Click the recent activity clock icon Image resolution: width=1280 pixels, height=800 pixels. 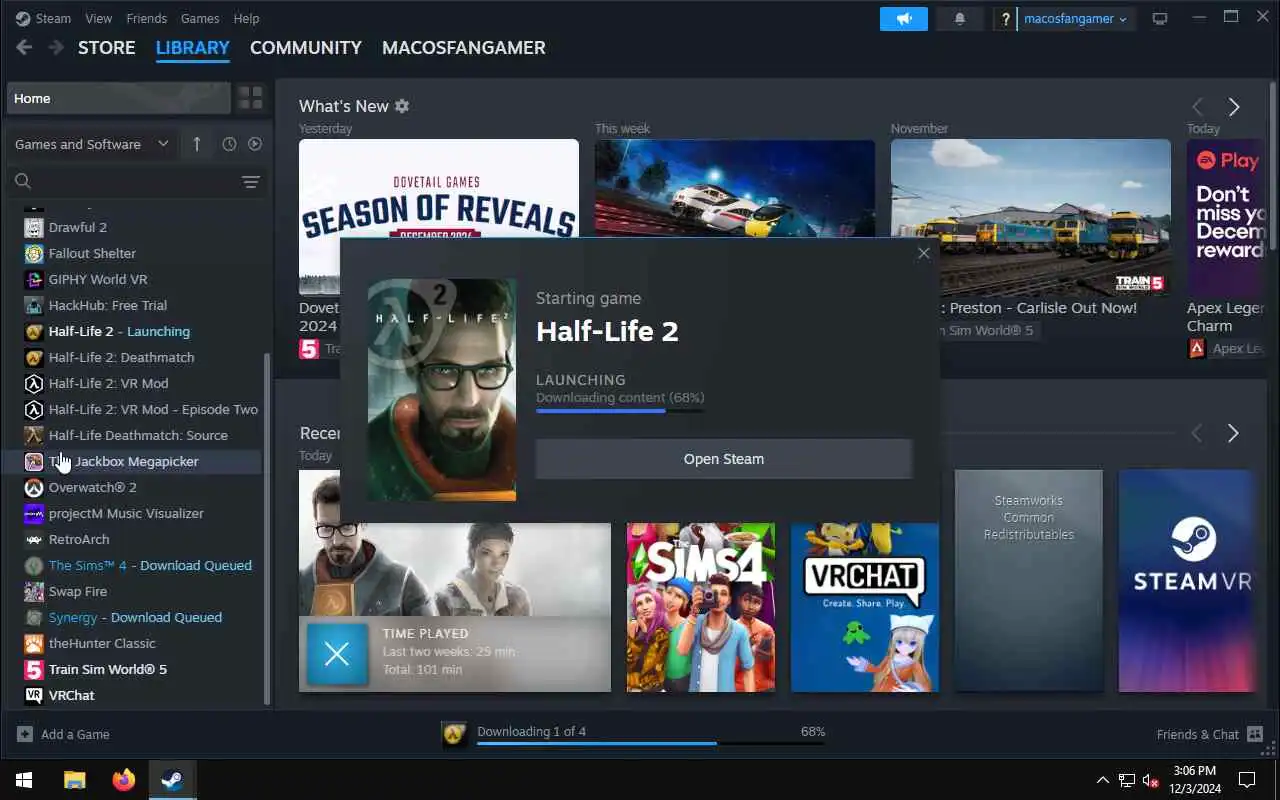[x=229, y=144]
